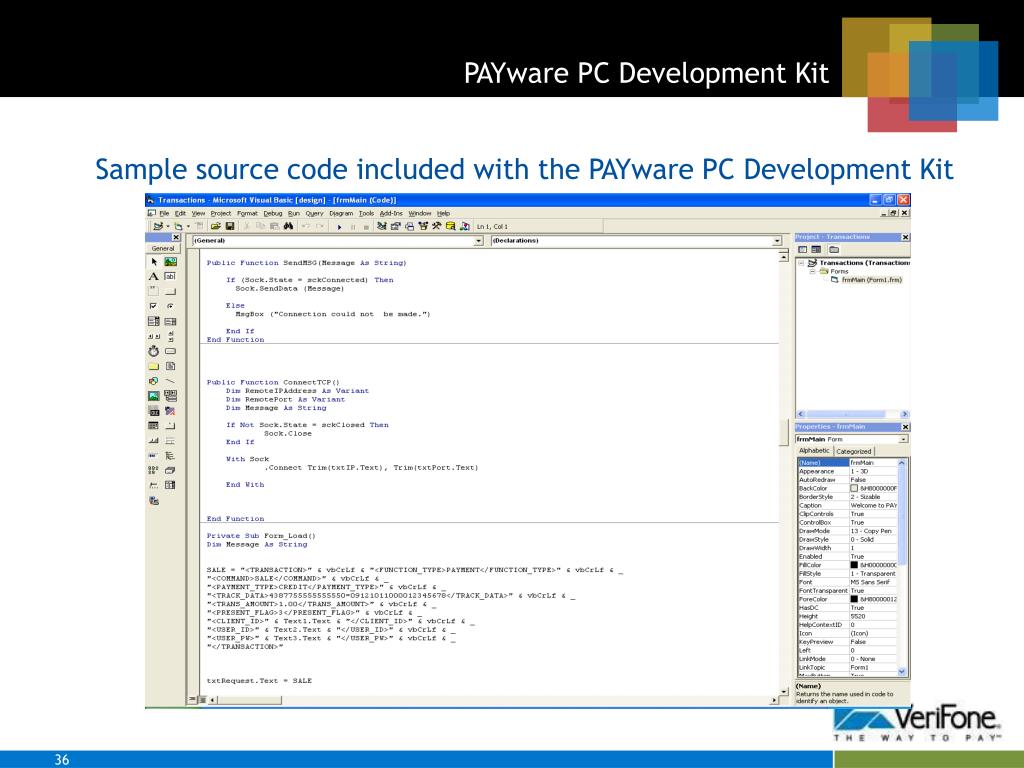Open the Data View Window toolbar icon

451,227
